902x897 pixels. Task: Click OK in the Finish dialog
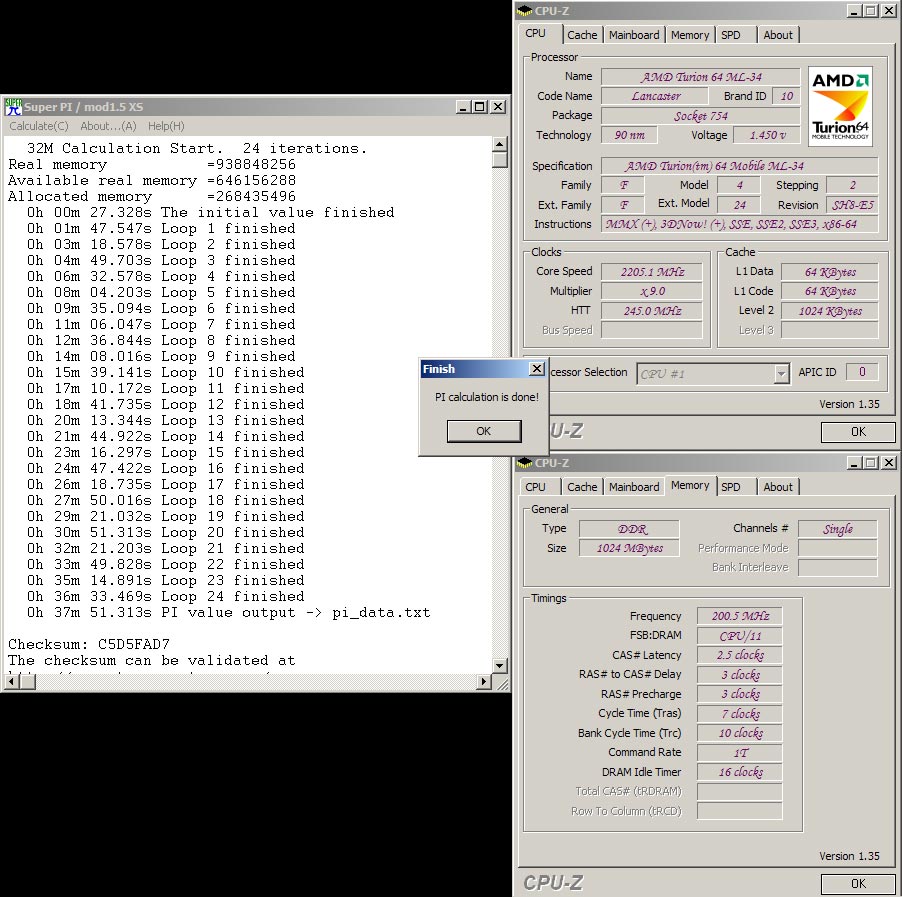pyautogui.click(x=484, y=431)
